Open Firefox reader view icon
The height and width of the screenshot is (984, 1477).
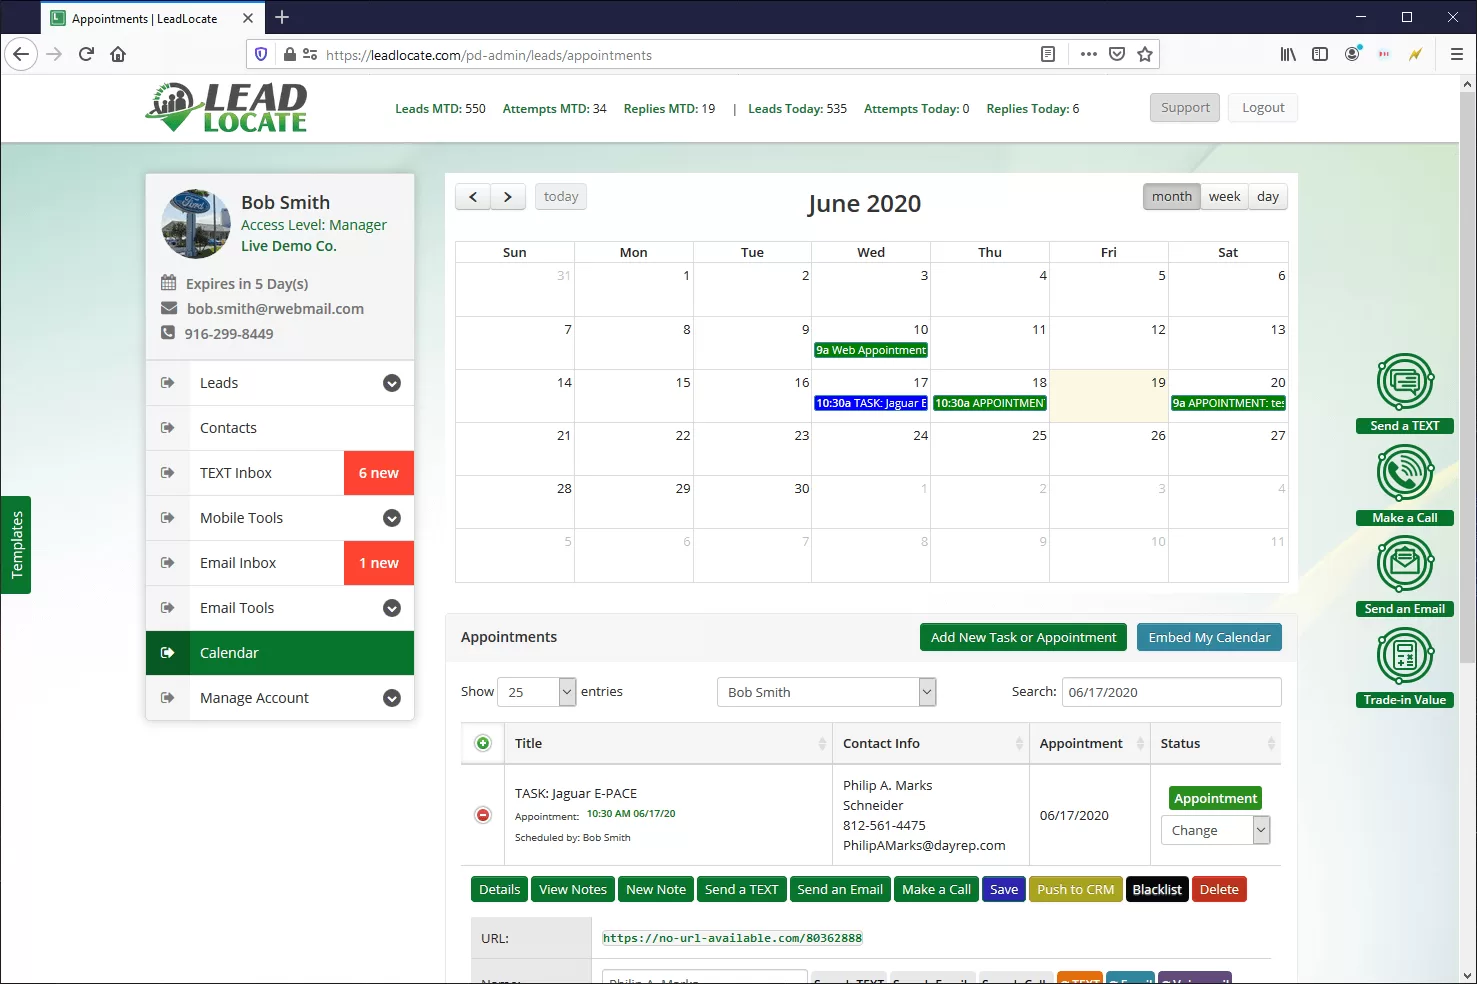(1048, 54)
